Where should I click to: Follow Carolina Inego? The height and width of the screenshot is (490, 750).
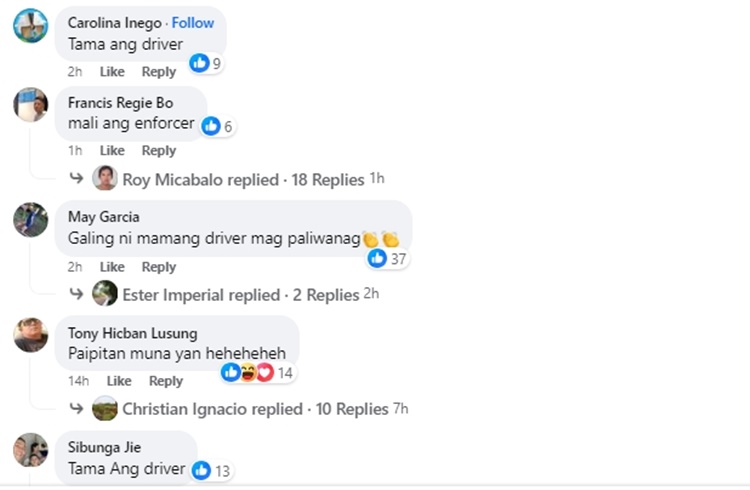pos(192,22)
